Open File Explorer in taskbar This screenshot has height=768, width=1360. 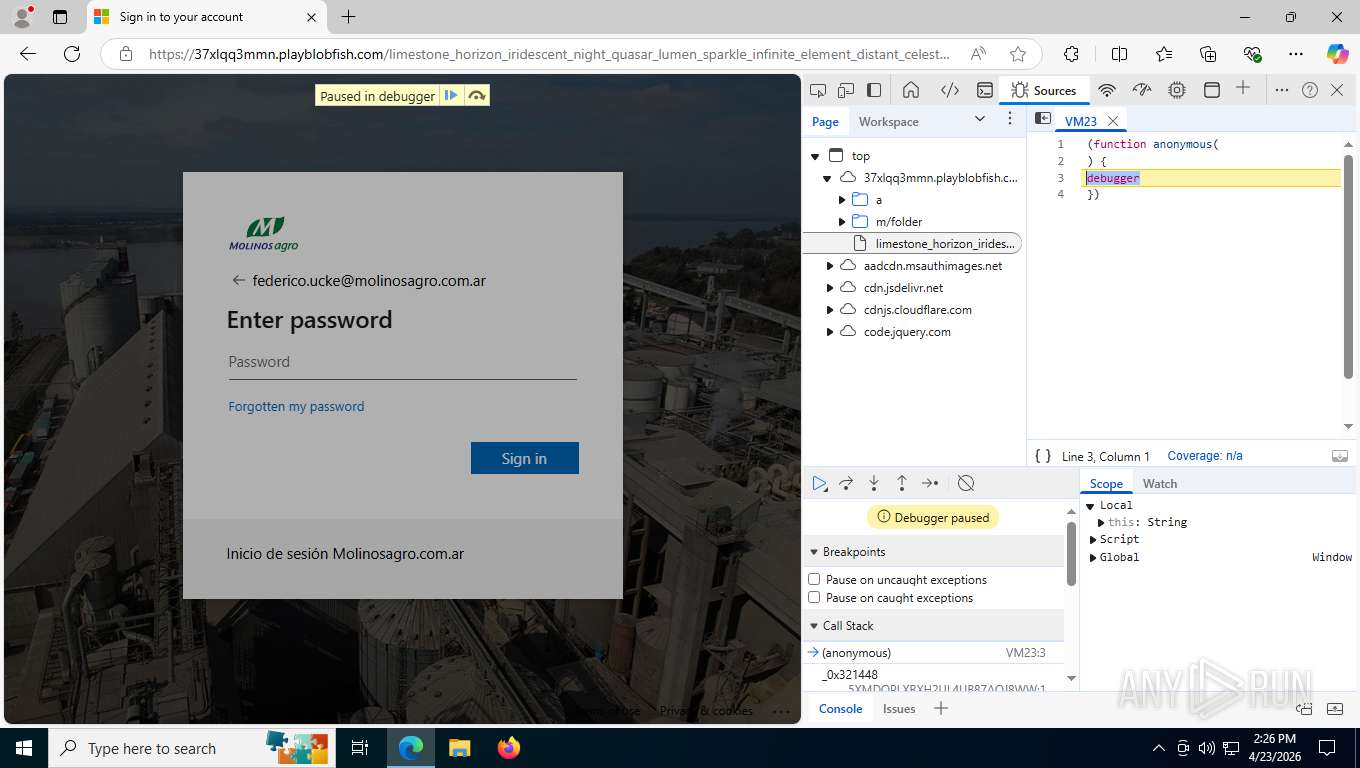click(459, 748)
